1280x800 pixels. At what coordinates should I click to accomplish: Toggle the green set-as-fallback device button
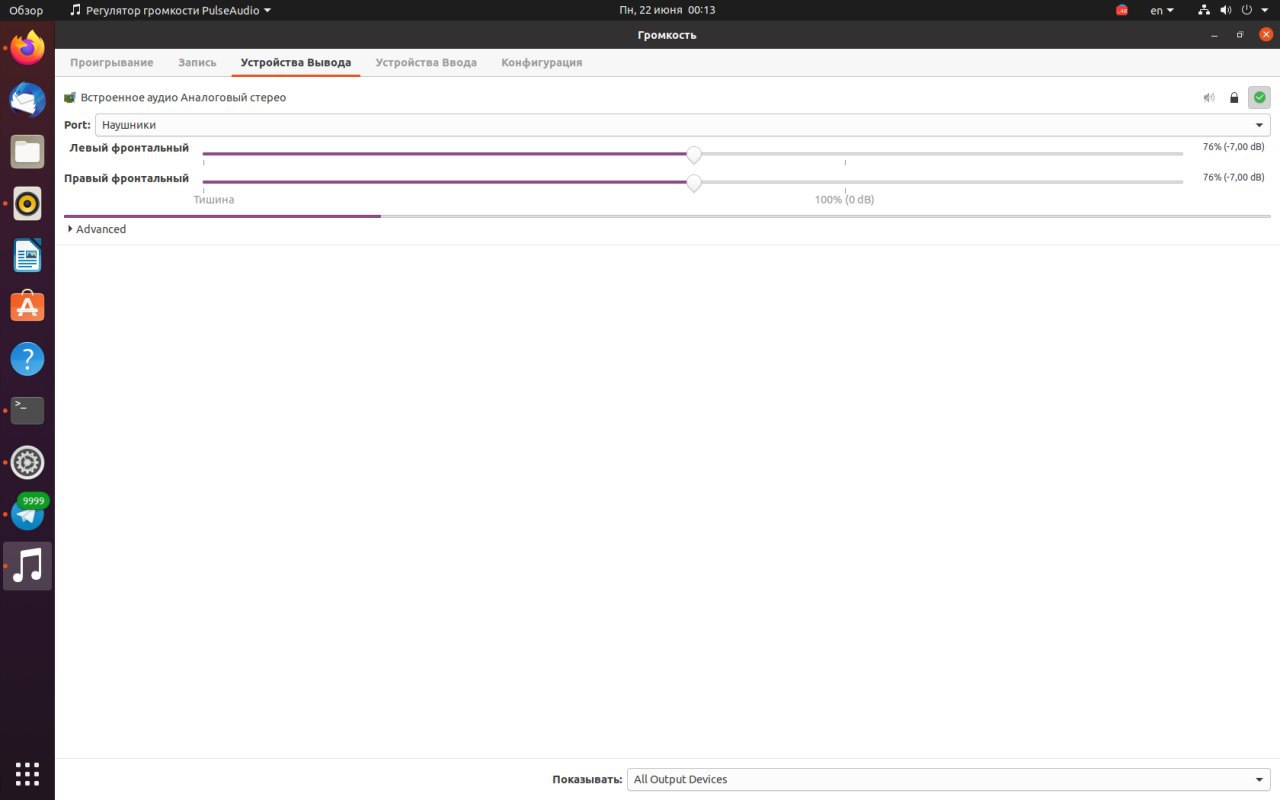click(1259, 98)
